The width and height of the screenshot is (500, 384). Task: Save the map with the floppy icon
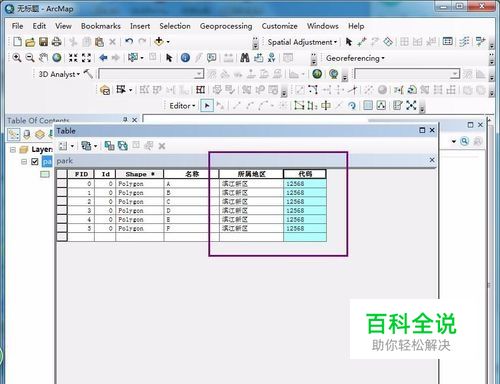[x=43, y=42]
